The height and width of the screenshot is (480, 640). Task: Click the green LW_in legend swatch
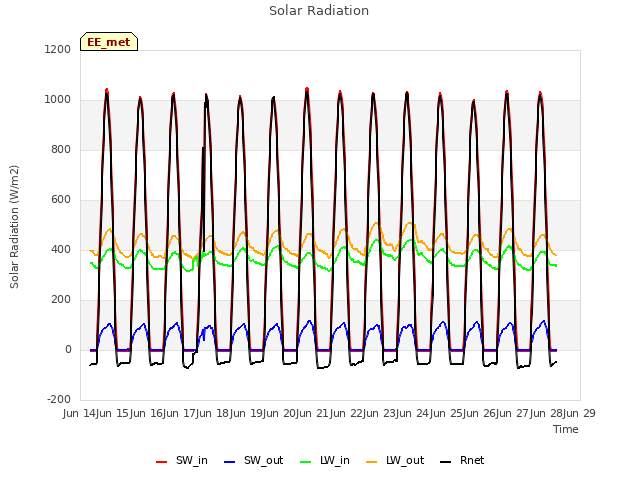coord(306,462)
